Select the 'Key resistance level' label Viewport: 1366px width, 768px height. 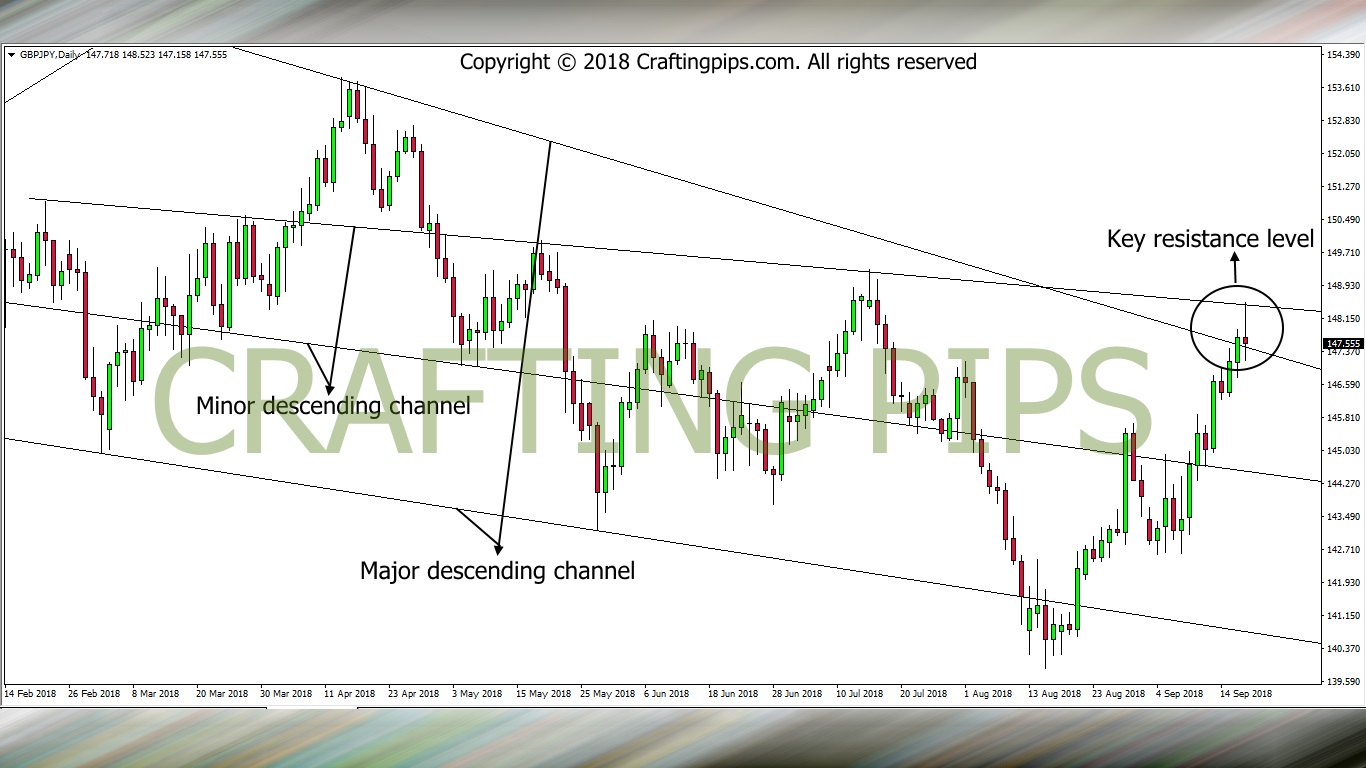point(1211,239)
